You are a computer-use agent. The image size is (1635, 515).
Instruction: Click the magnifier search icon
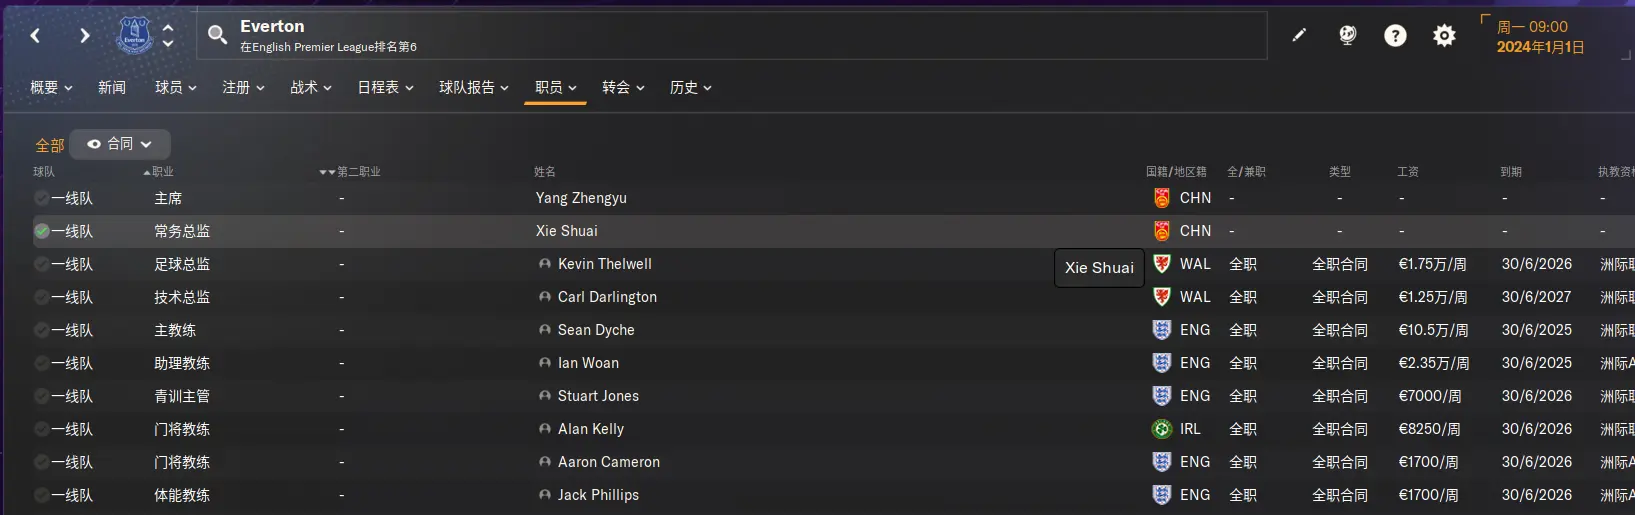coord(217,36)
